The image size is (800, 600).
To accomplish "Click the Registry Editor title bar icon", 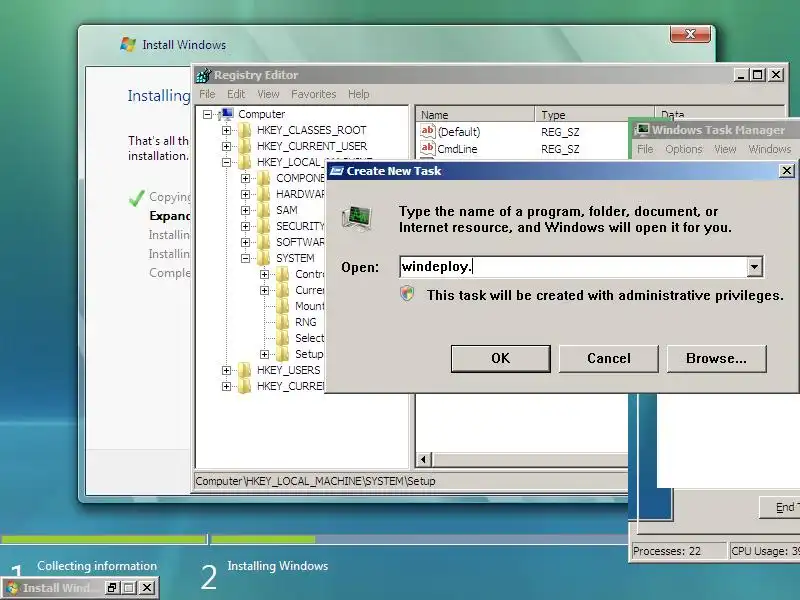I will pos(204,75).
